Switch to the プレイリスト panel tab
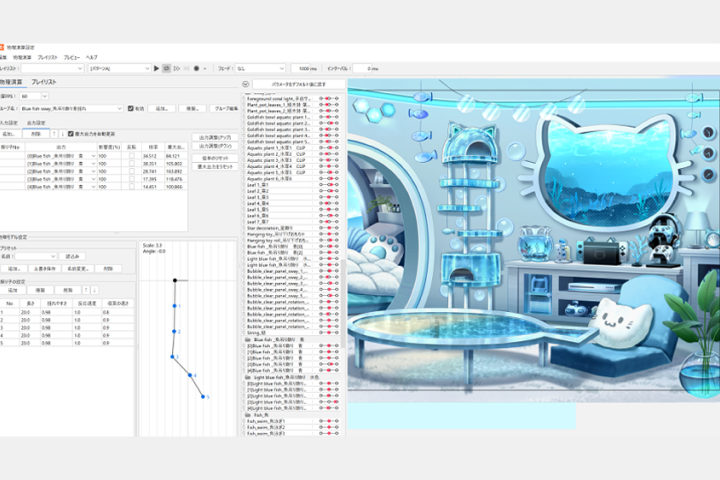The height and width of the screenshot is (480, 720). 44,82
